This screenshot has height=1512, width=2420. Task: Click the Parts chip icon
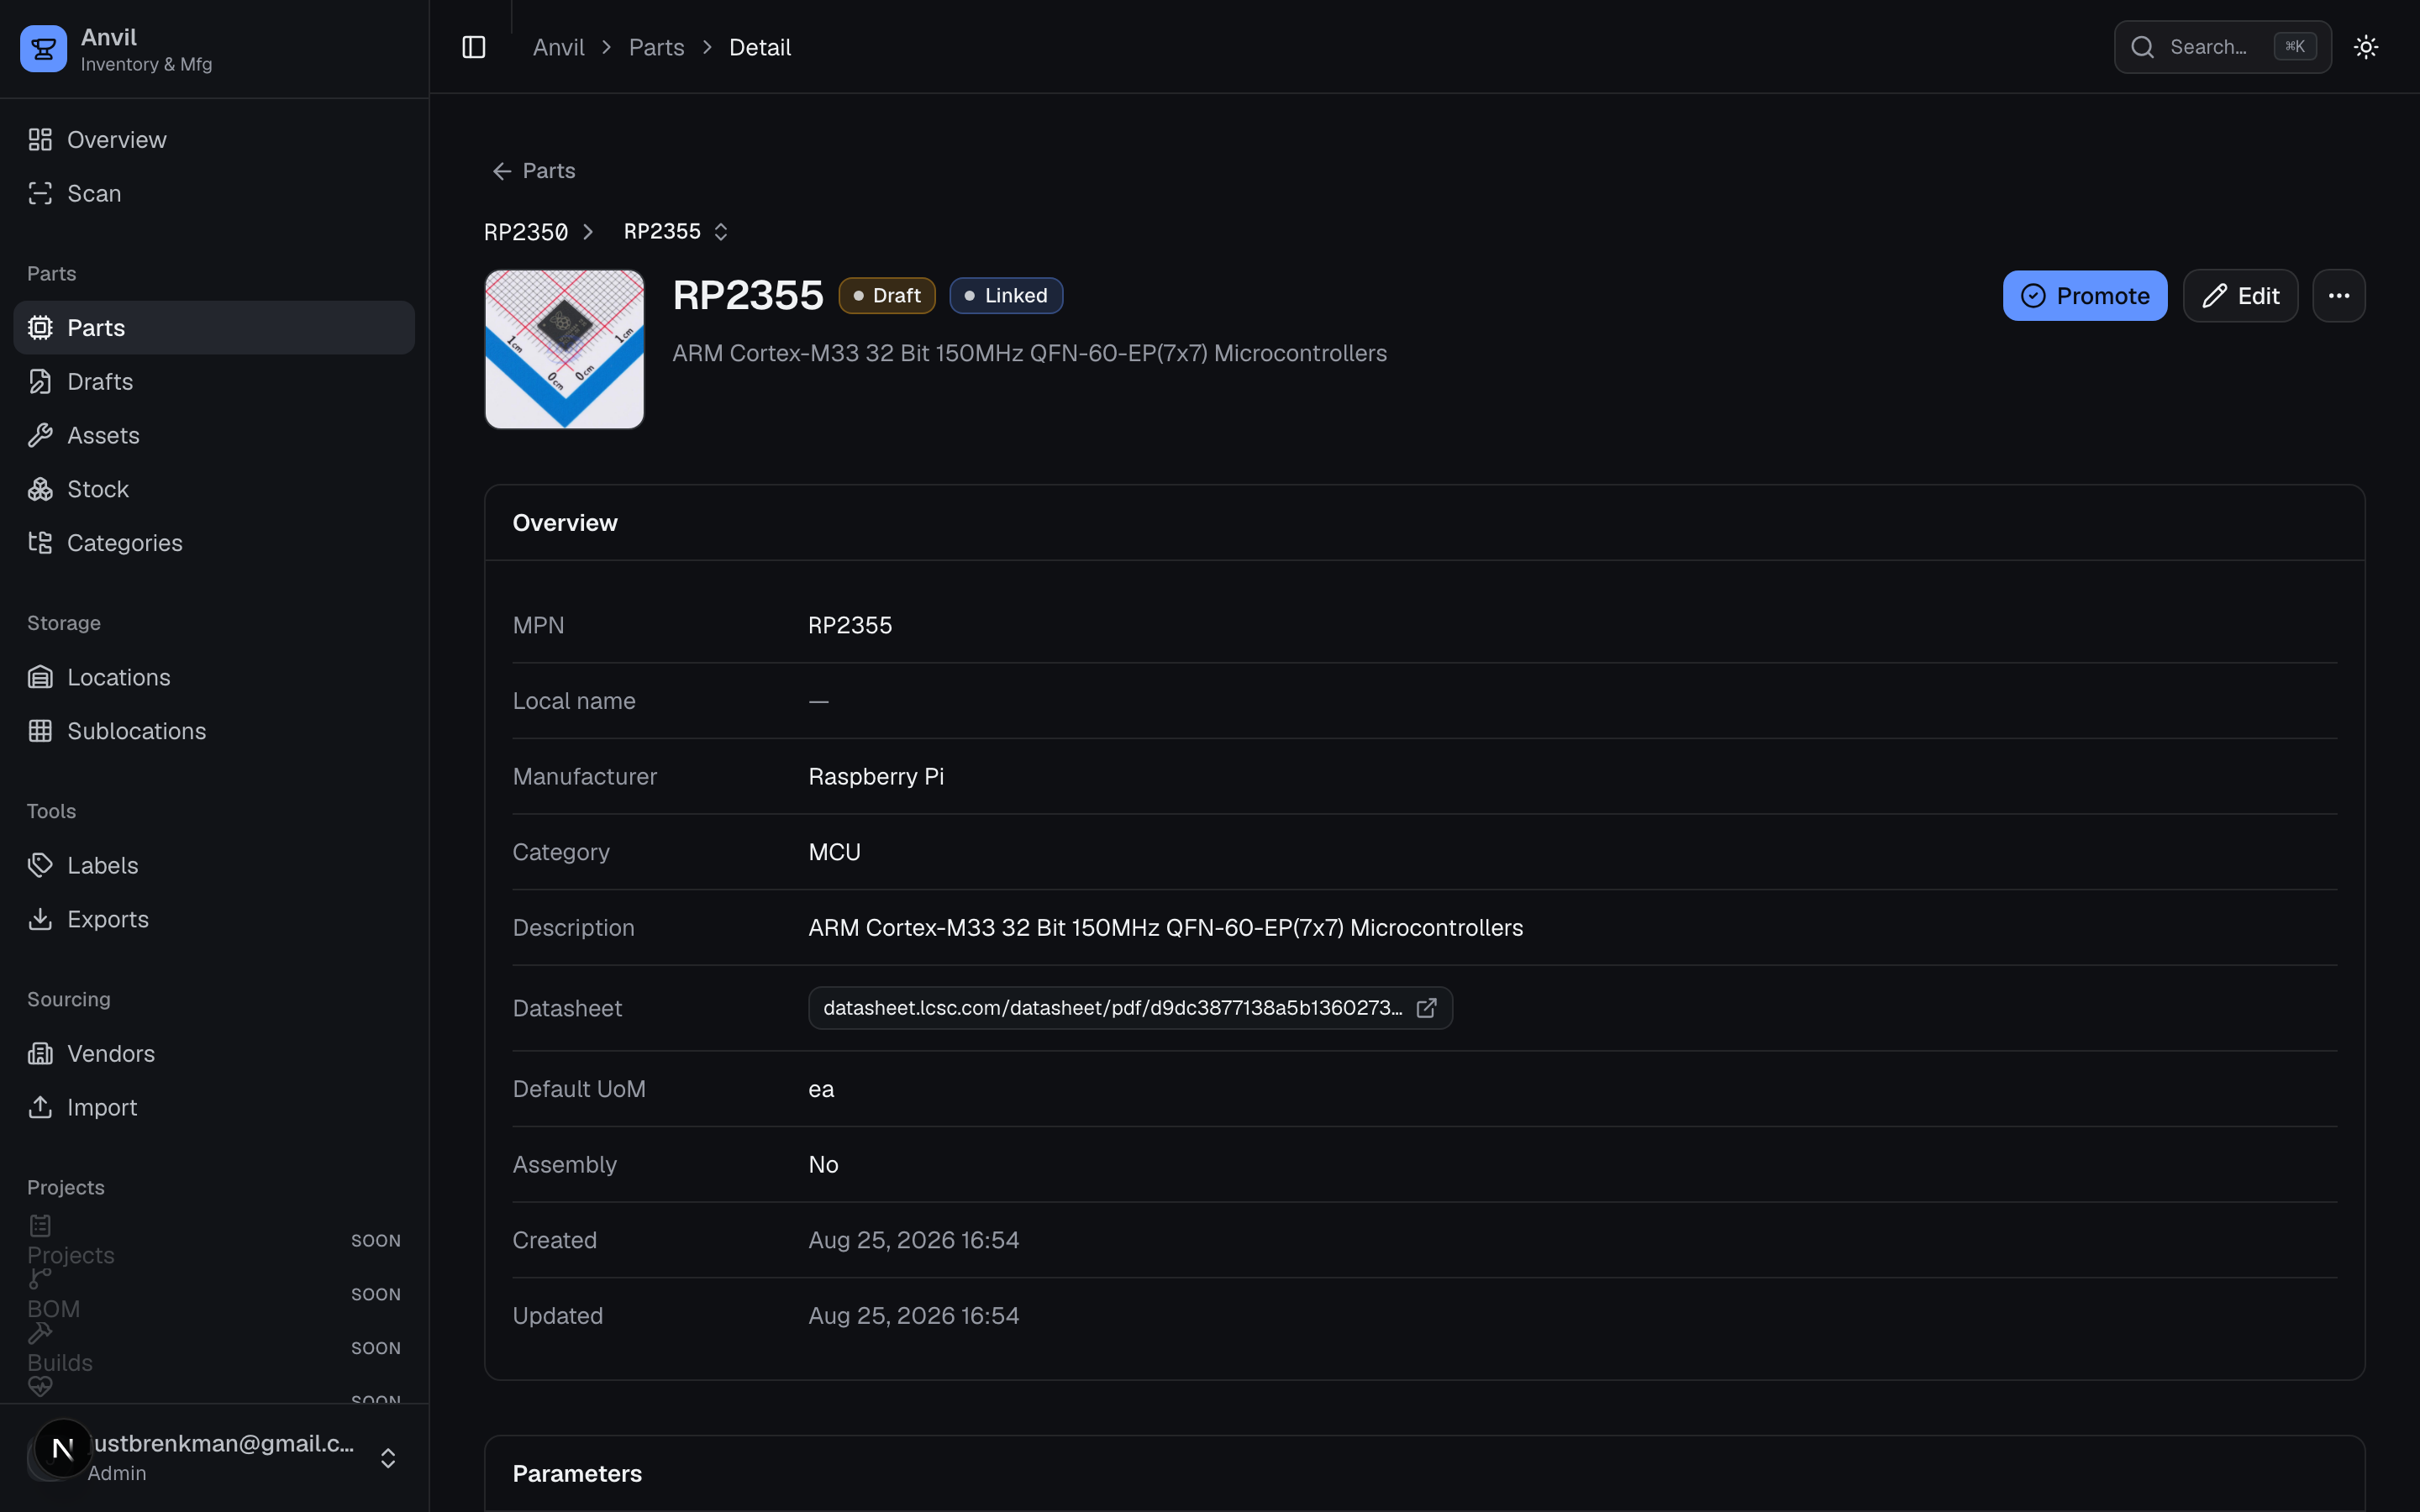coord(40,327)
